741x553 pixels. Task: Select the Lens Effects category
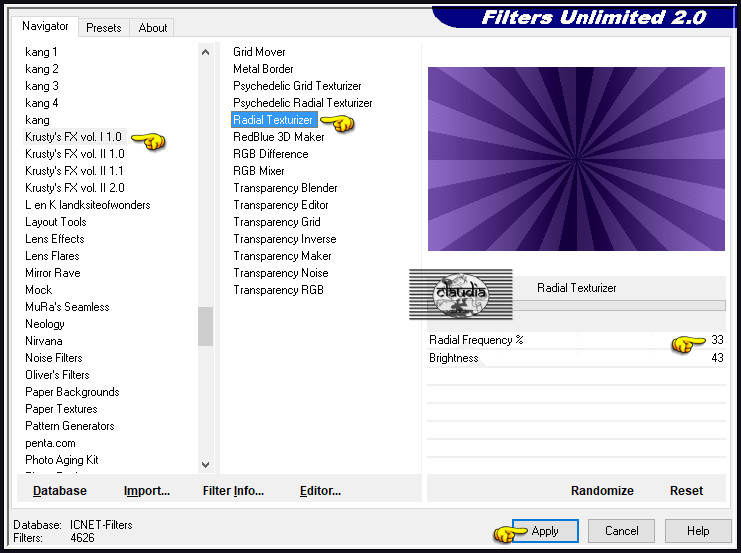coord(55,239)
